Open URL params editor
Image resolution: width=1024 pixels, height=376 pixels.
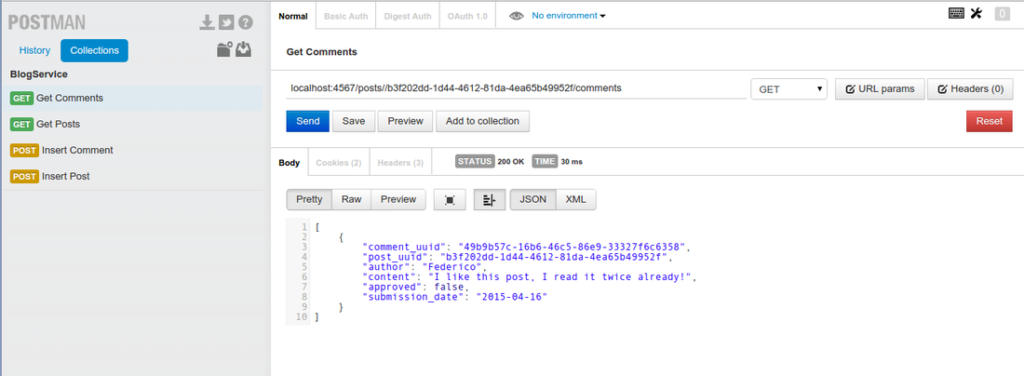tap(880, 89)
